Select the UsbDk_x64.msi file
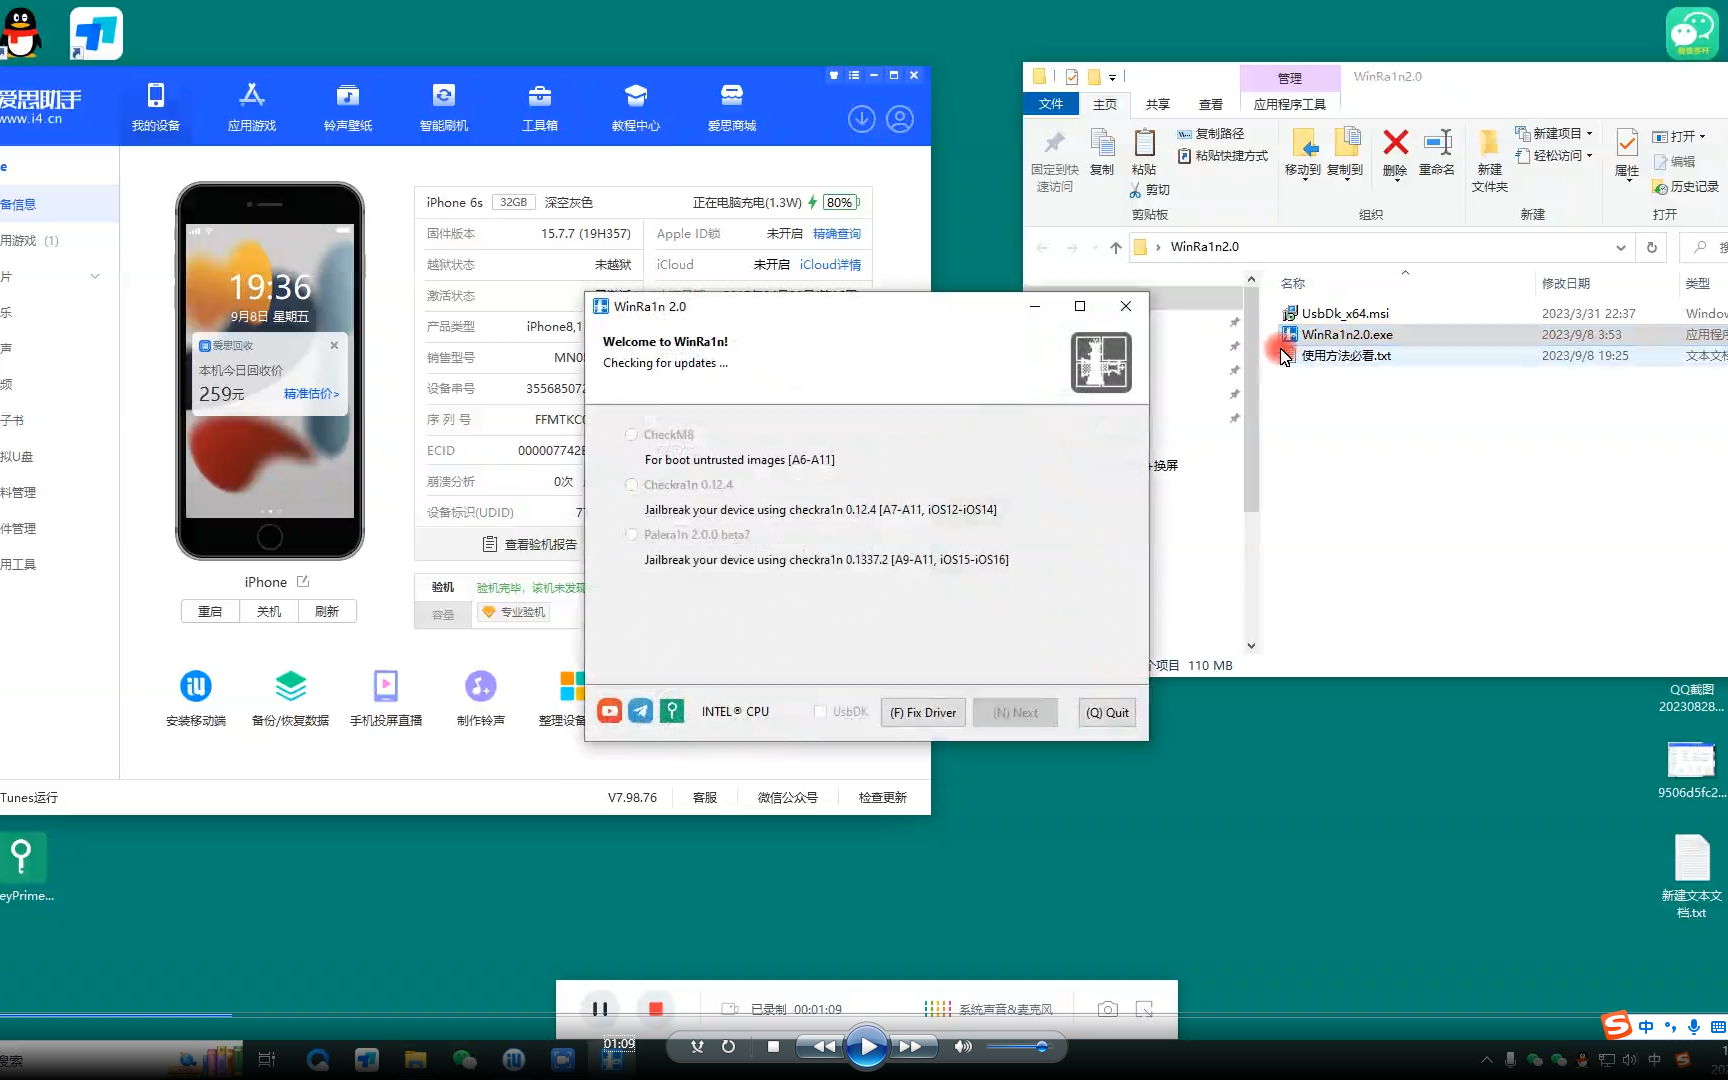The width and height of the screenshot is (1728, 1080). [x=1344, y=313]
